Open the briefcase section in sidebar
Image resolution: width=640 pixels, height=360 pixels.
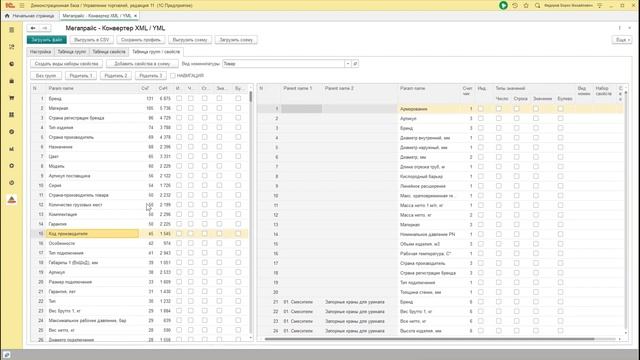tap(12, 81)
